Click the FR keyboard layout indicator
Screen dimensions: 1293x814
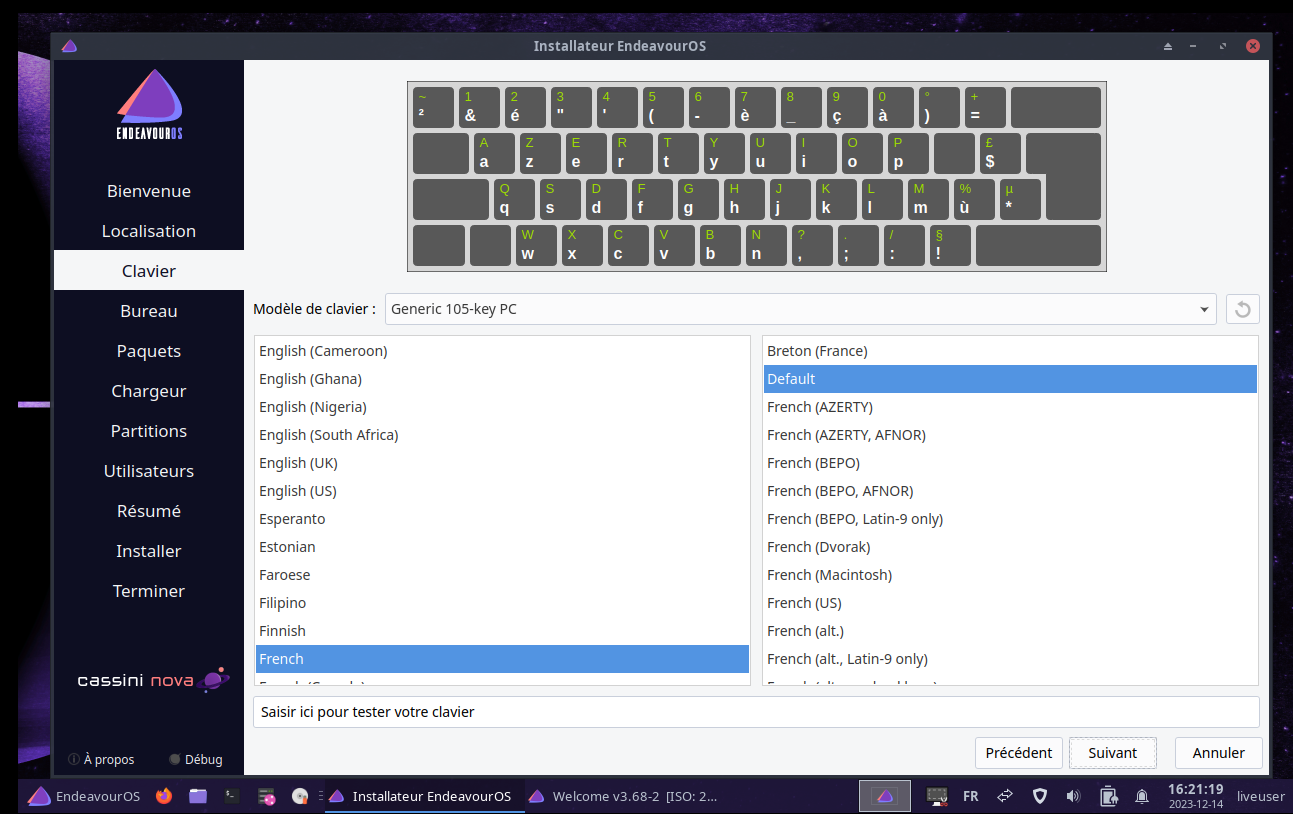pos(970,796)
